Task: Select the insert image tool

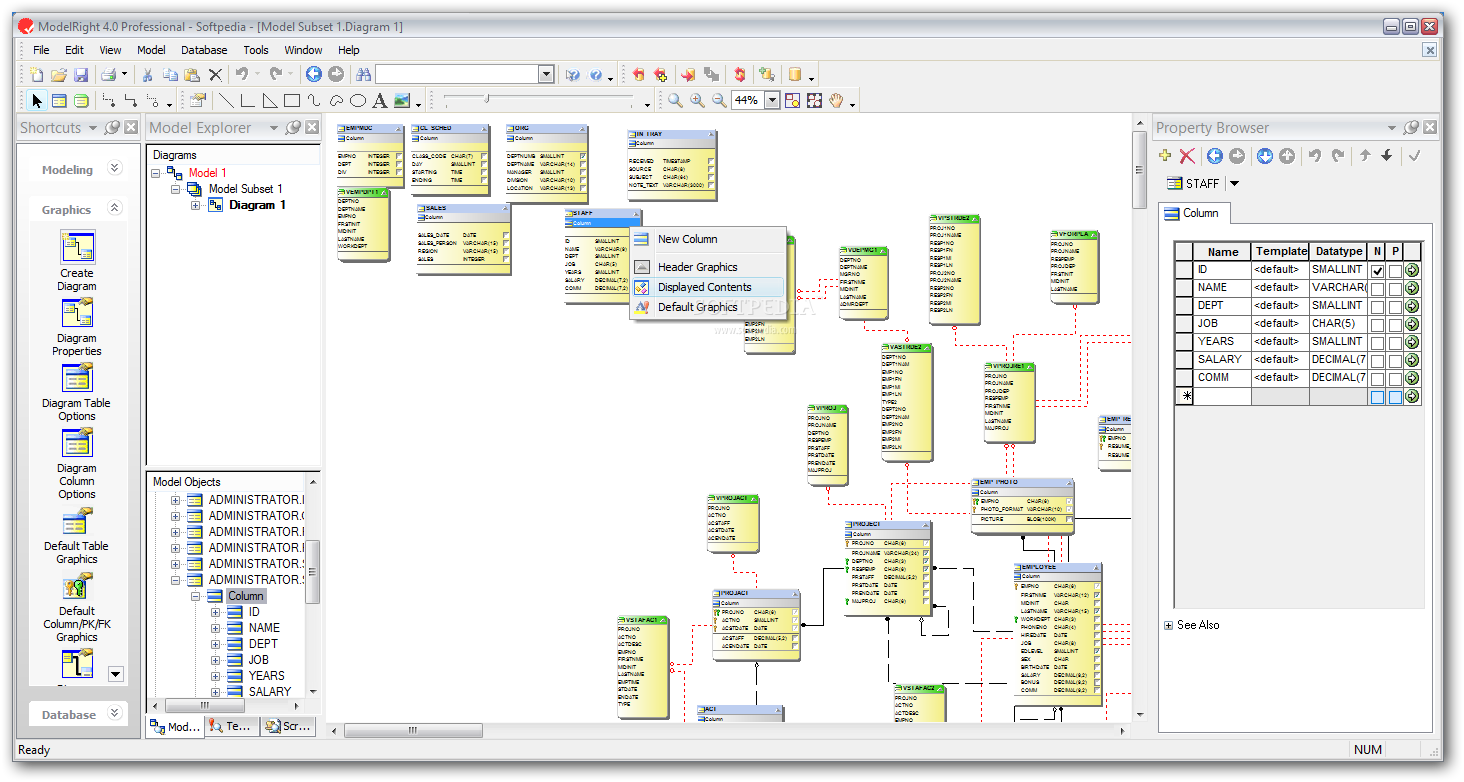Action: click(x=402, y=101)
